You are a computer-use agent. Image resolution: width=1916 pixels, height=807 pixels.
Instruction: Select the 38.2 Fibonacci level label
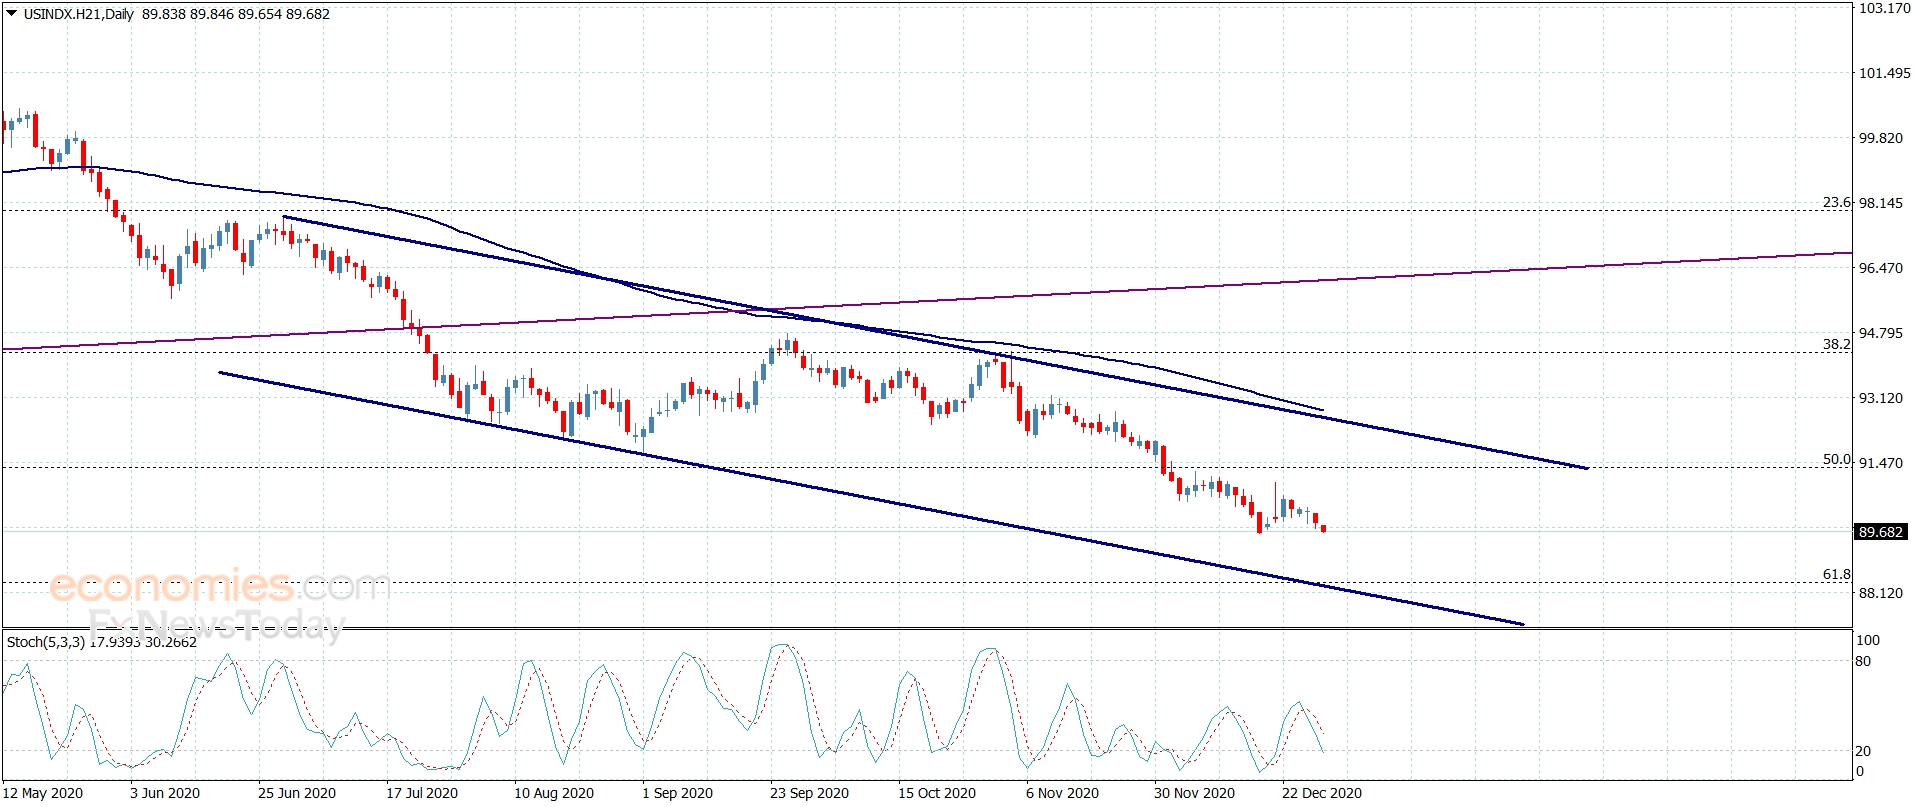(1836, 344)
